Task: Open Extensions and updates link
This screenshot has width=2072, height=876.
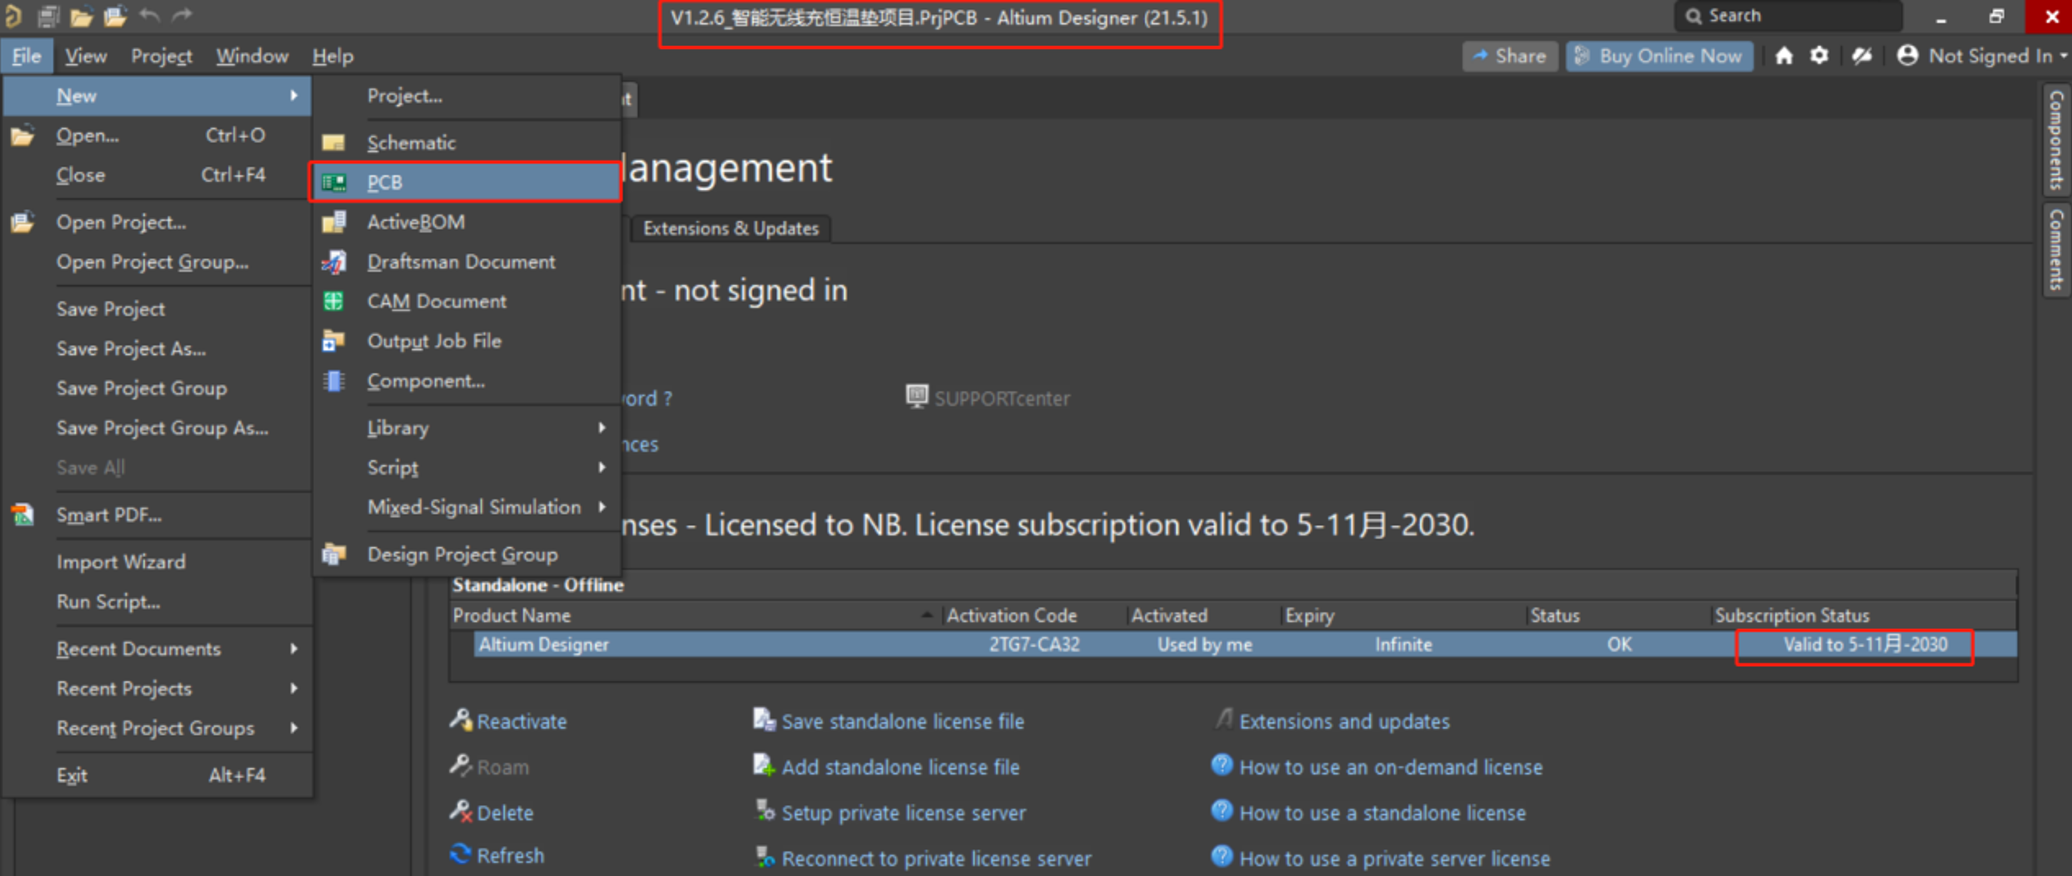Action: coord(1344,721)
